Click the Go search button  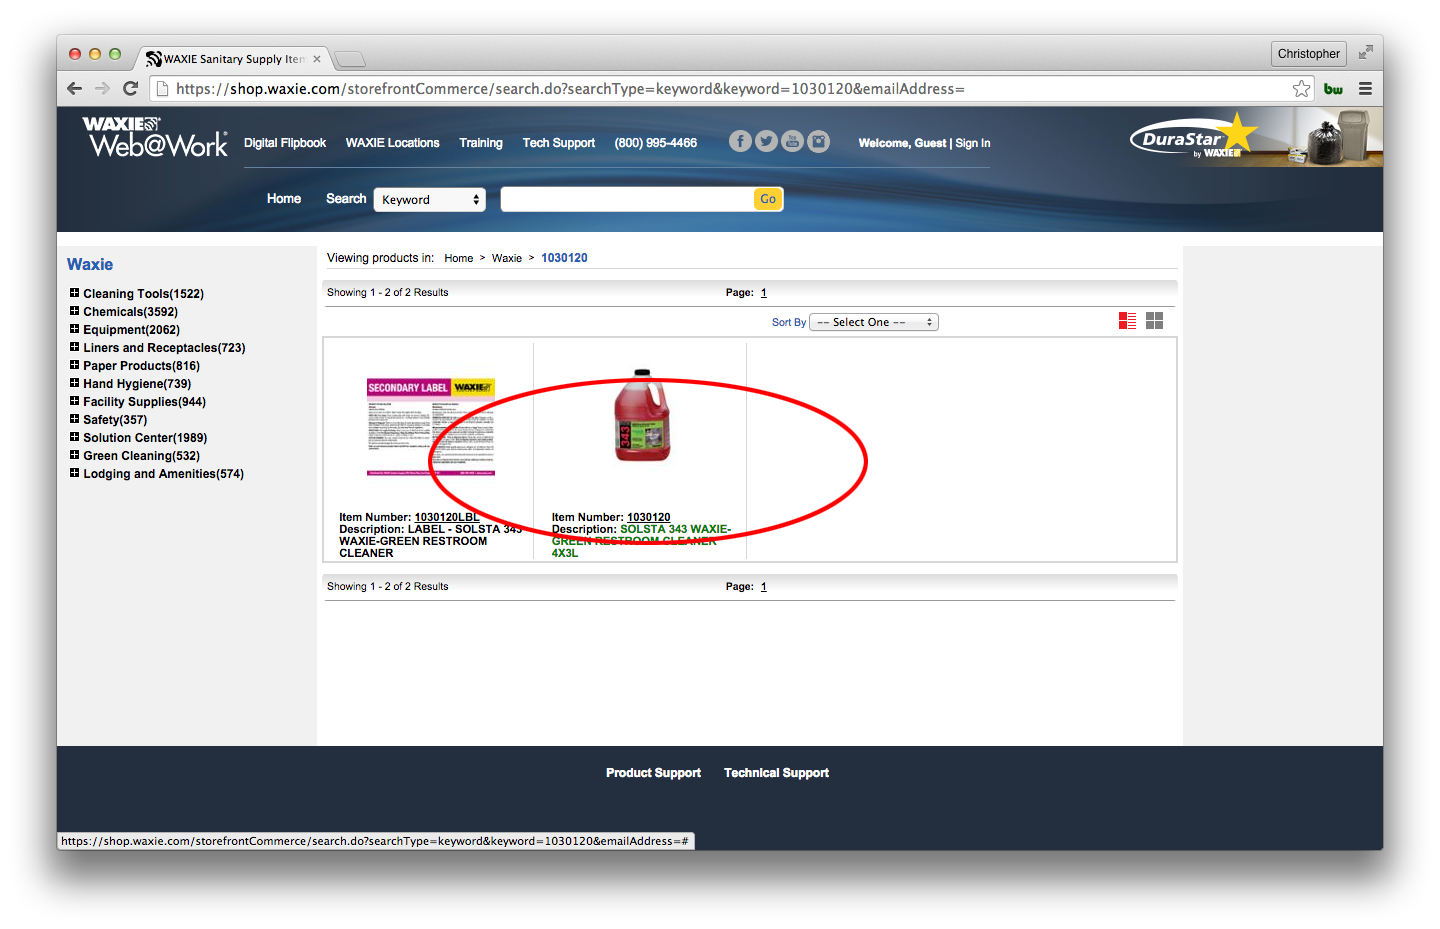point(768,199)
